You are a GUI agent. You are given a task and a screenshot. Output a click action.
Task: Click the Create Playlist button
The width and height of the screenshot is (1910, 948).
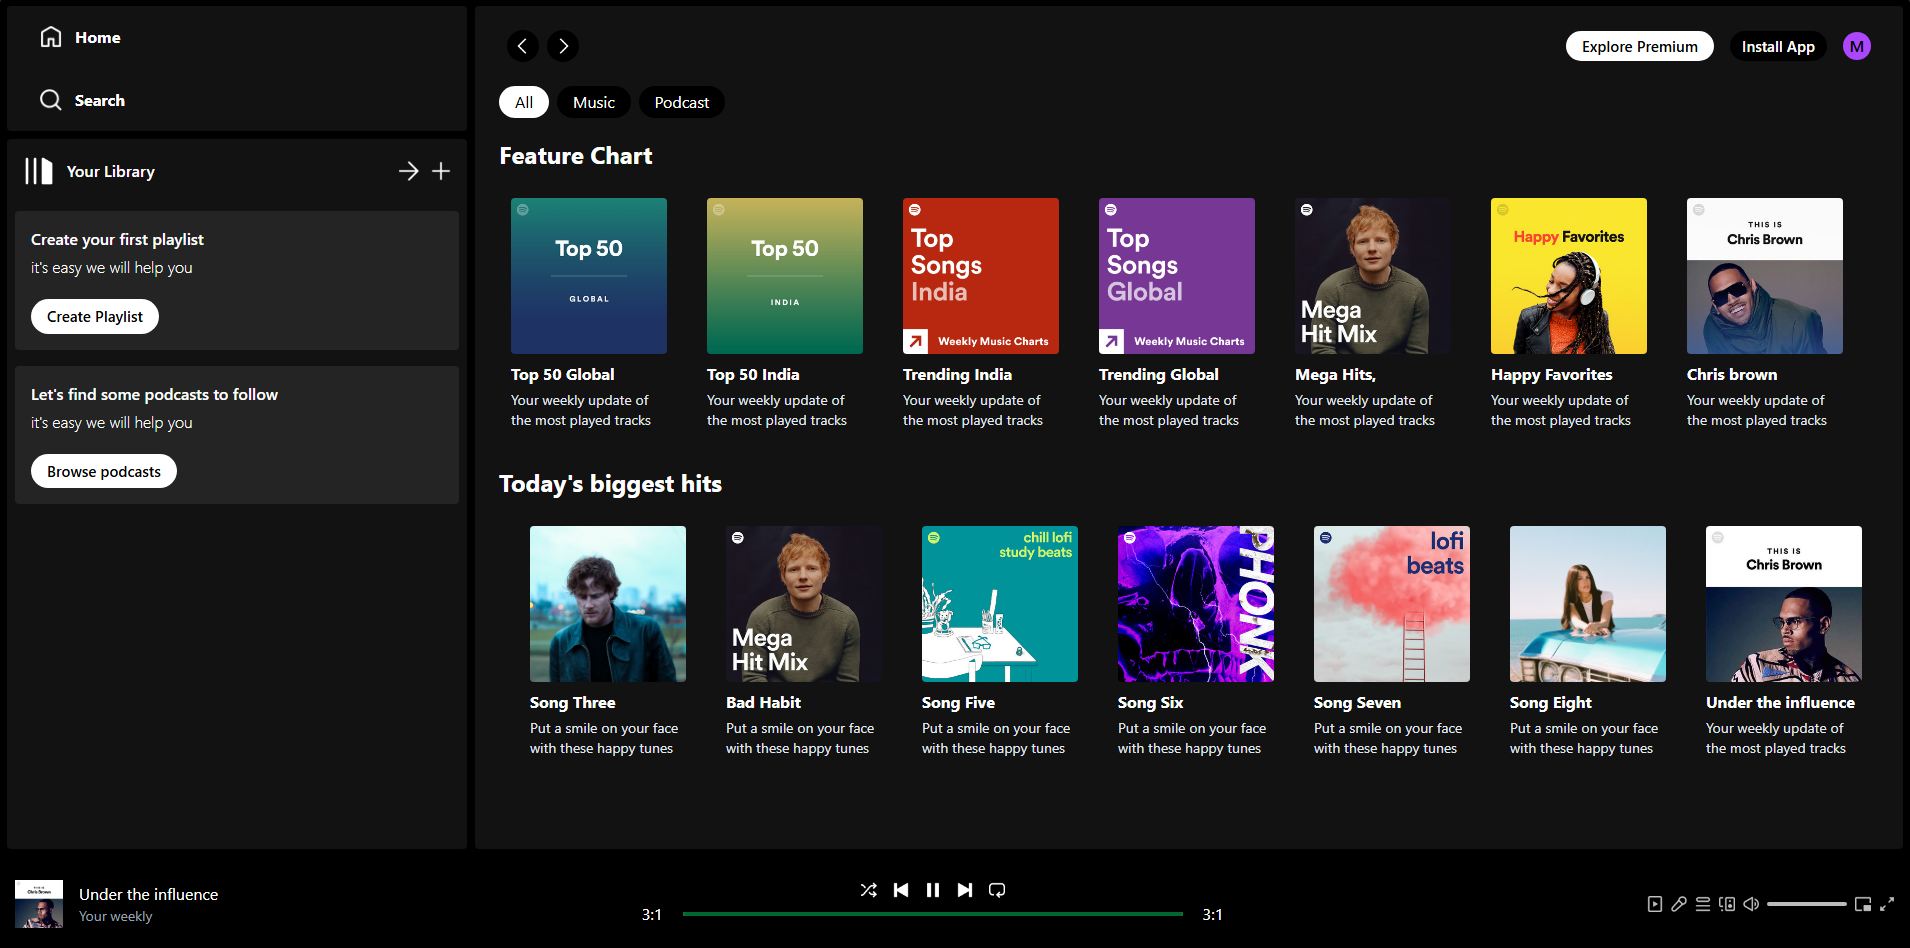(95, 316)
